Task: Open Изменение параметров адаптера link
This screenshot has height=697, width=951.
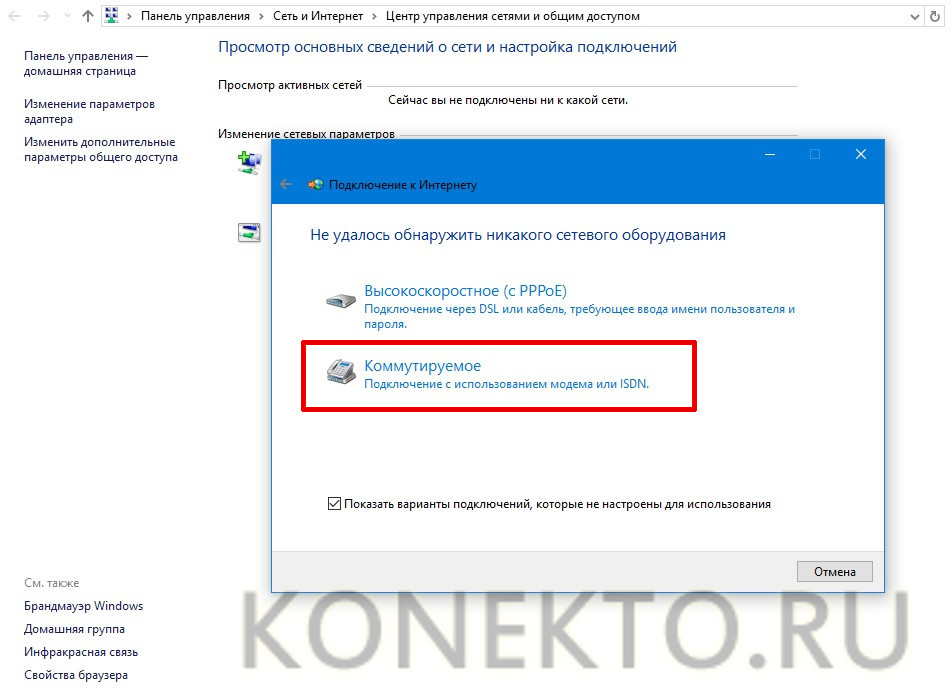Action: pyautogui.click(x=89, y=112)
